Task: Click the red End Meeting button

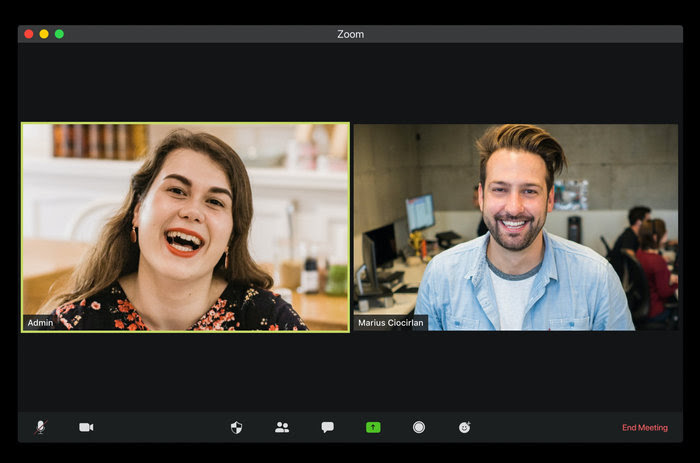Action: tap(644, 428)
